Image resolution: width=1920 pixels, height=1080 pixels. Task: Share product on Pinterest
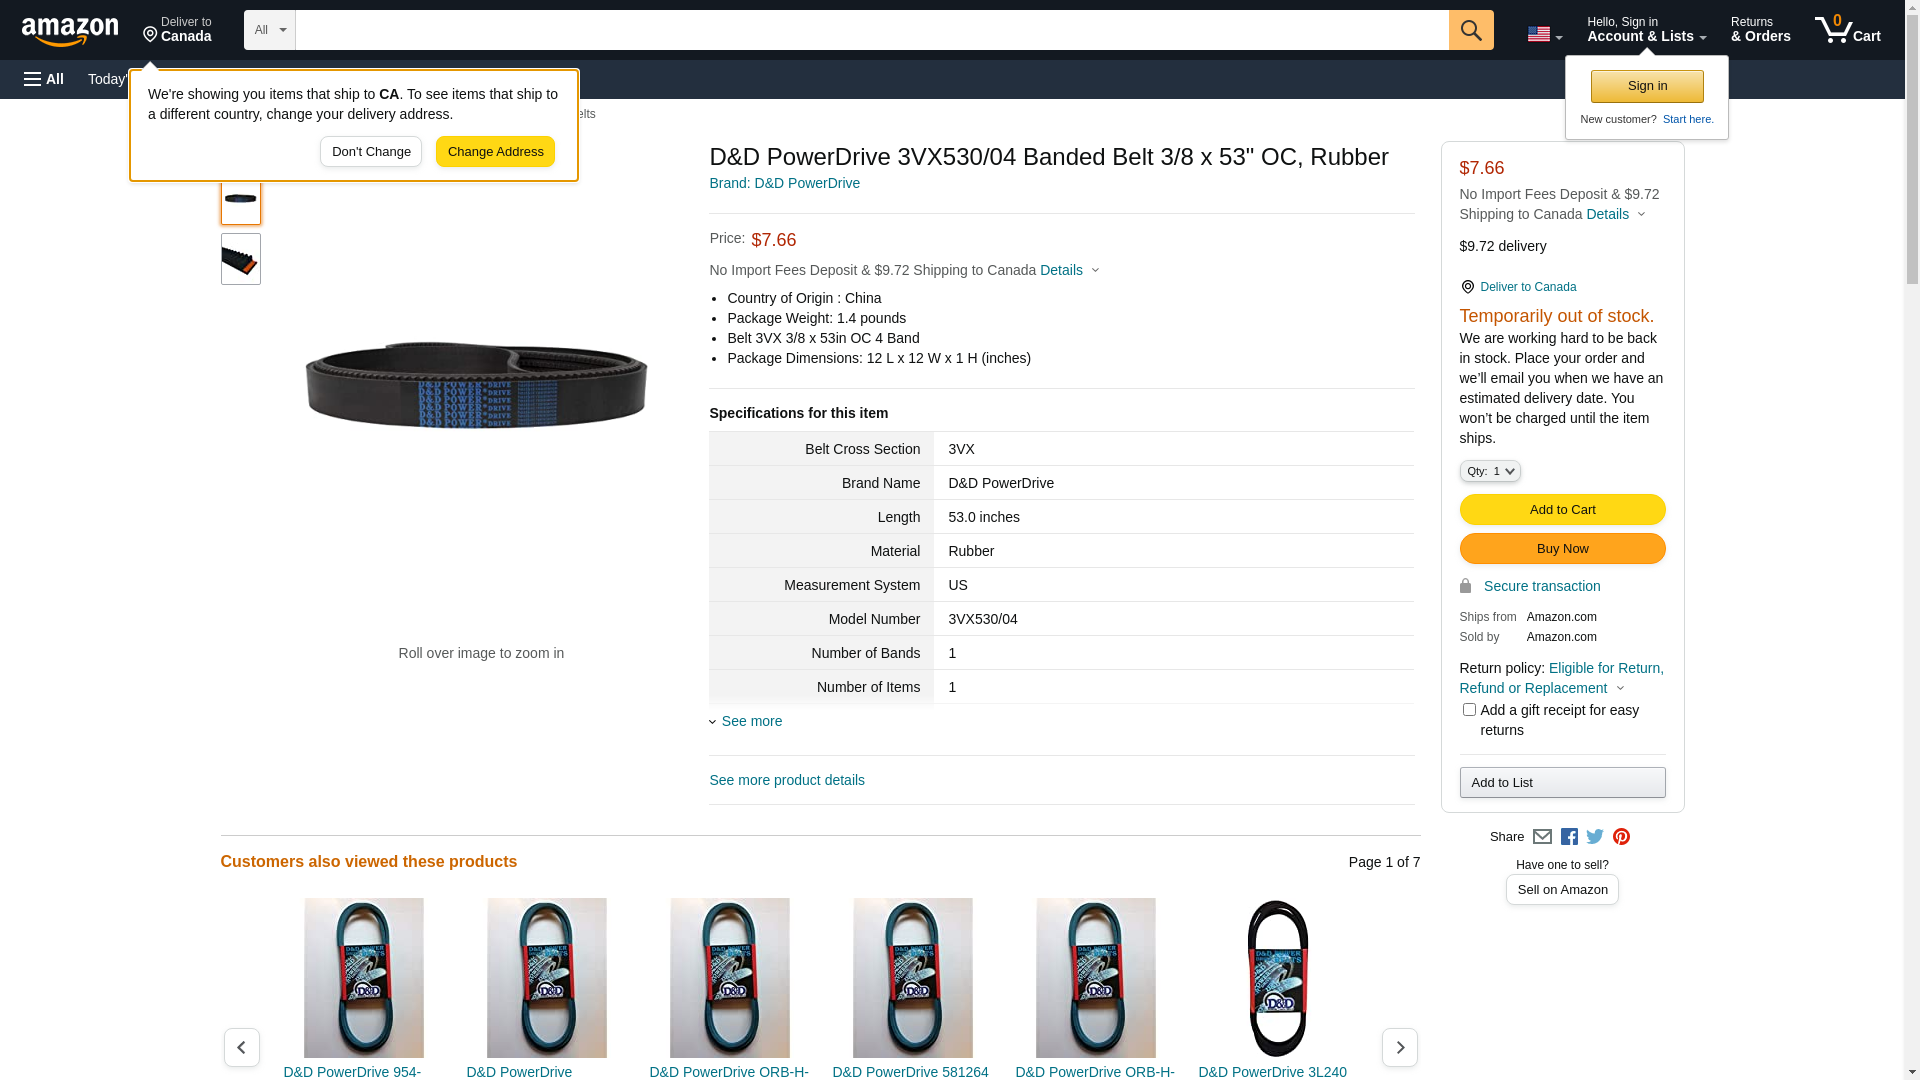1621,837
